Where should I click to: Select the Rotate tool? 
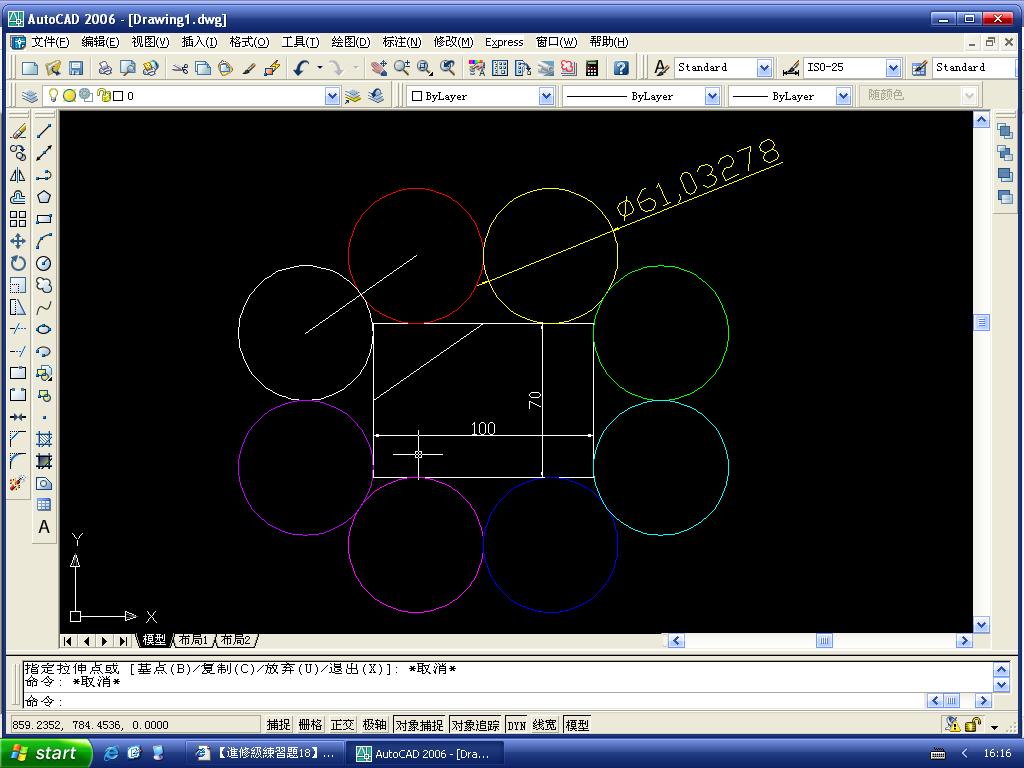pyautogui.click(x=18, y=263)
